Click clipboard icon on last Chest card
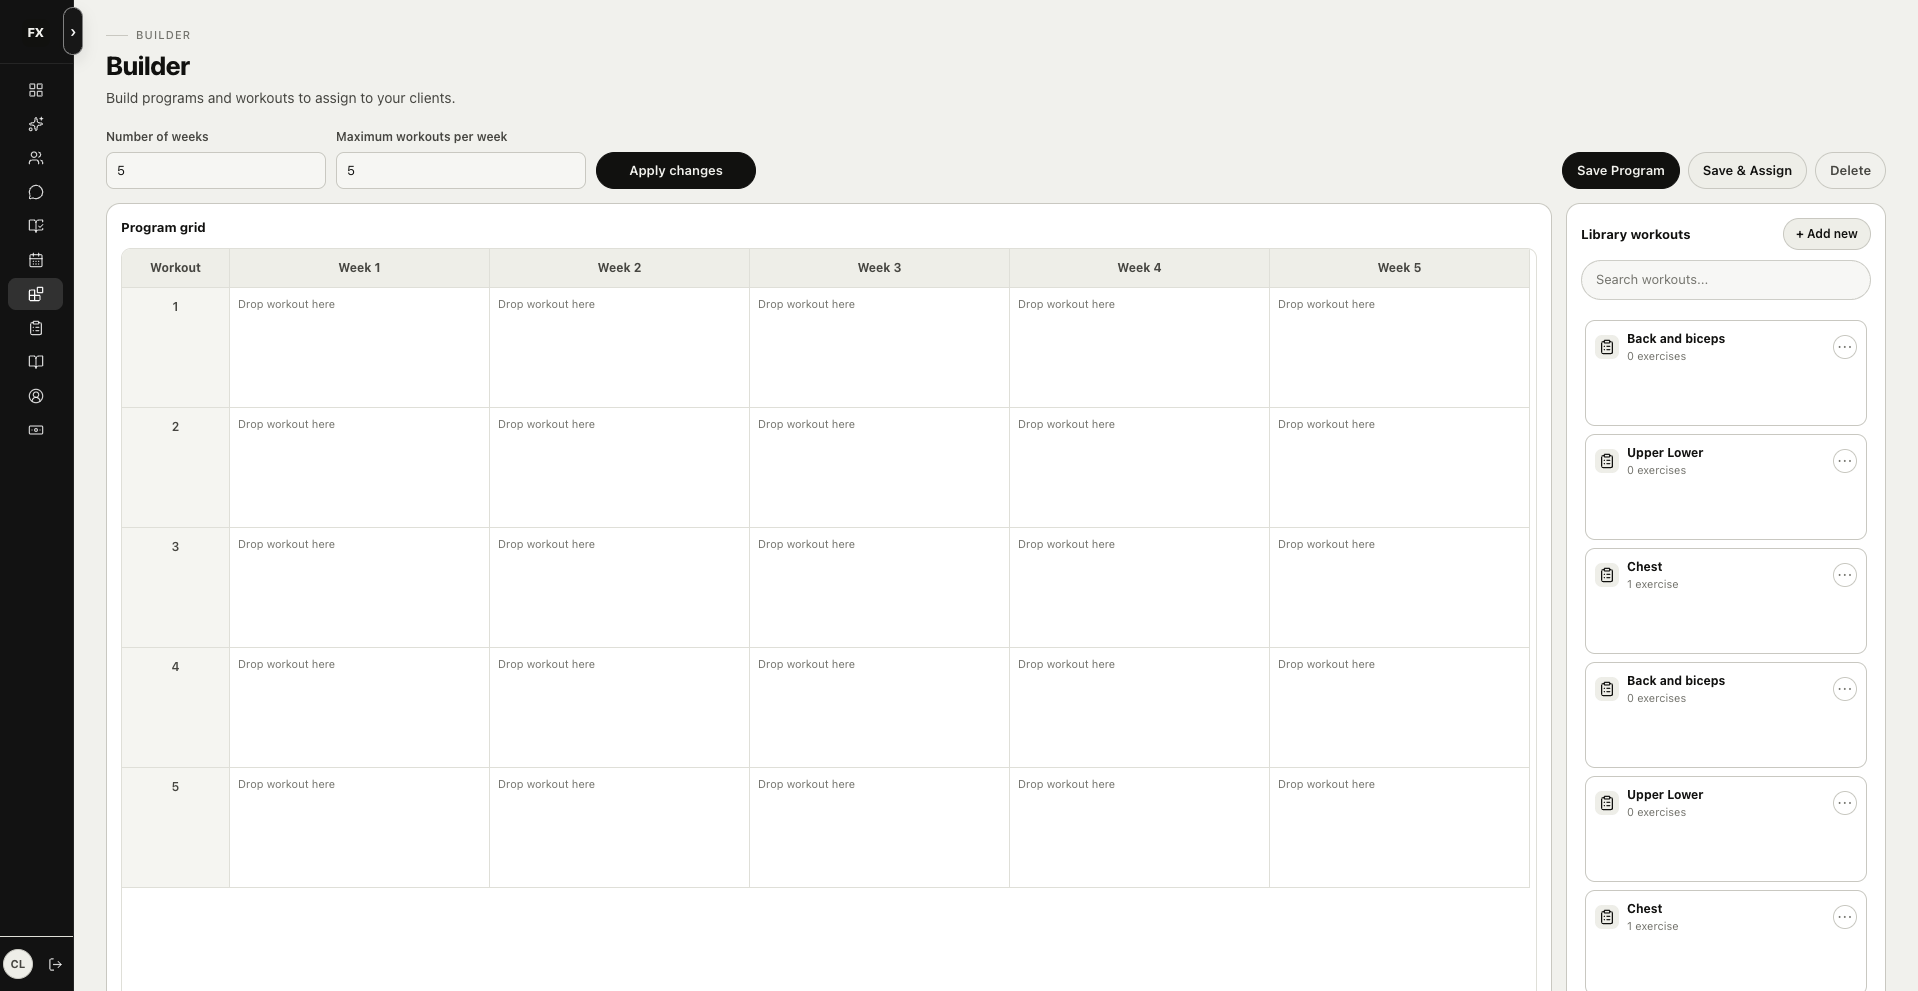This screenshot has height=991, width=1918. pos(1607,917)
